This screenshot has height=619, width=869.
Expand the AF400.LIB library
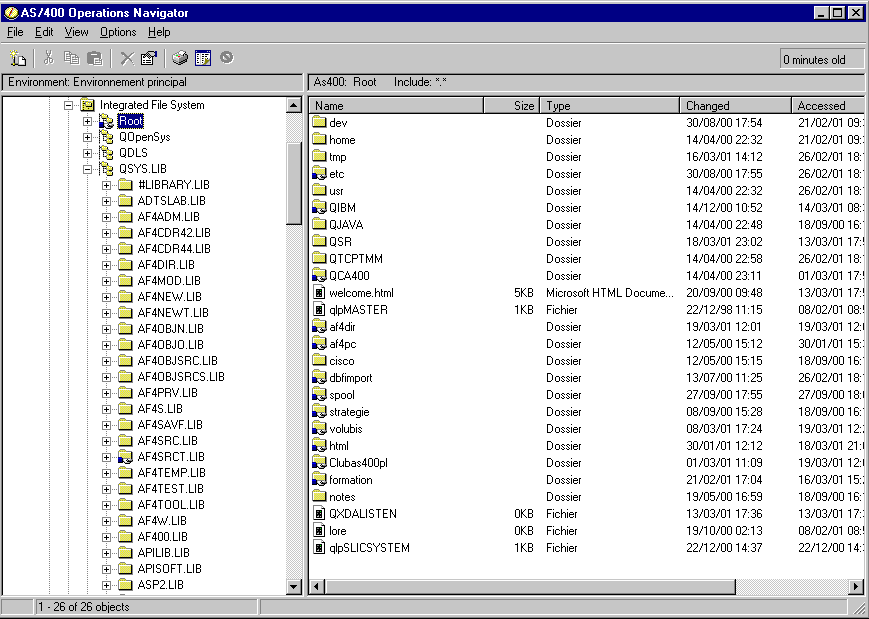tap(106, 537)
